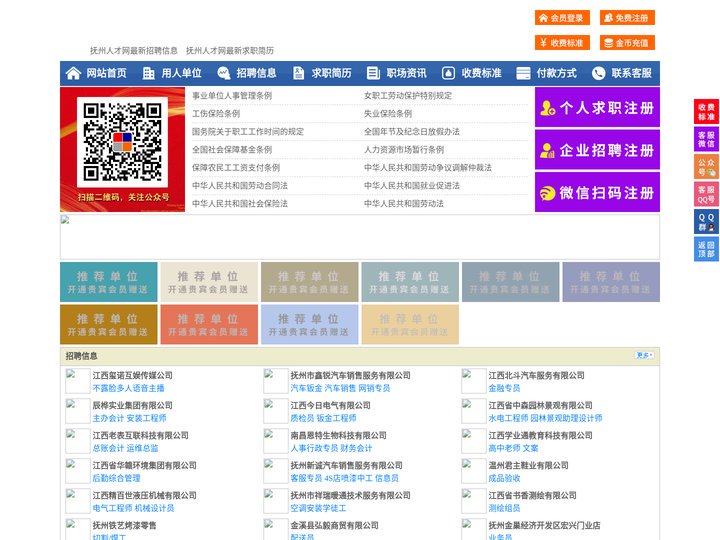
Task: Open company 江西学业通教育科技有限公司
Action: point(540,435)
